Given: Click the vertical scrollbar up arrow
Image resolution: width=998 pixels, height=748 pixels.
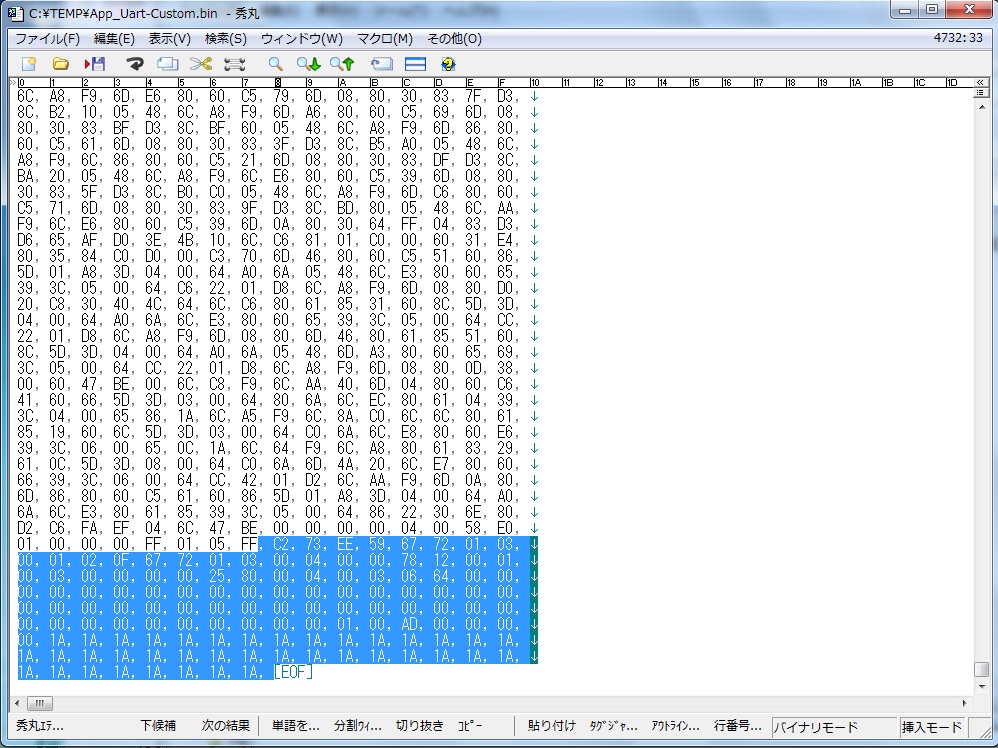Looking at the screenshot, I should pos(981,107).
